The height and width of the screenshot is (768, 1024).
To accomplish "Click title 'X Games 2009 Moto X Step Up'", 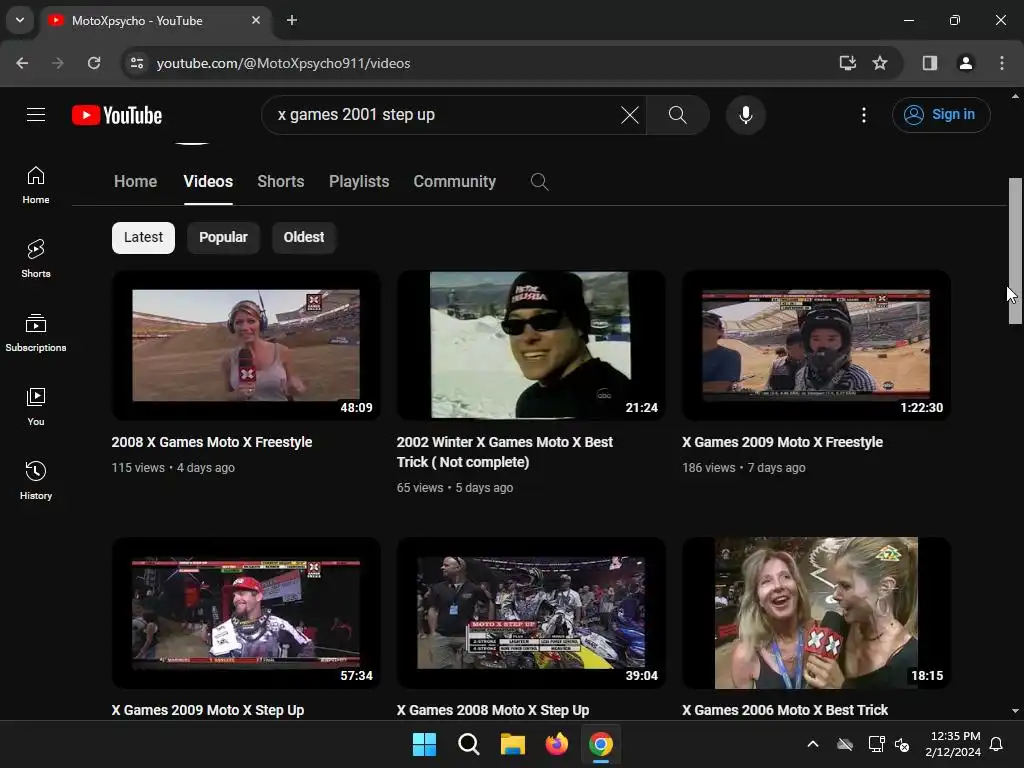I will coord(208,710).
